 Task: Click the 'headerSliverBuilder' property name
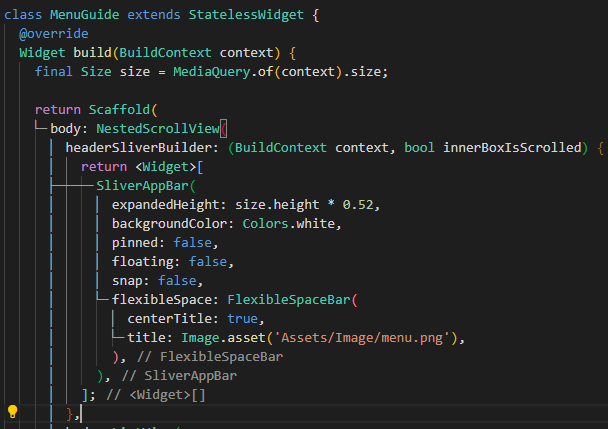click(139, 148)
